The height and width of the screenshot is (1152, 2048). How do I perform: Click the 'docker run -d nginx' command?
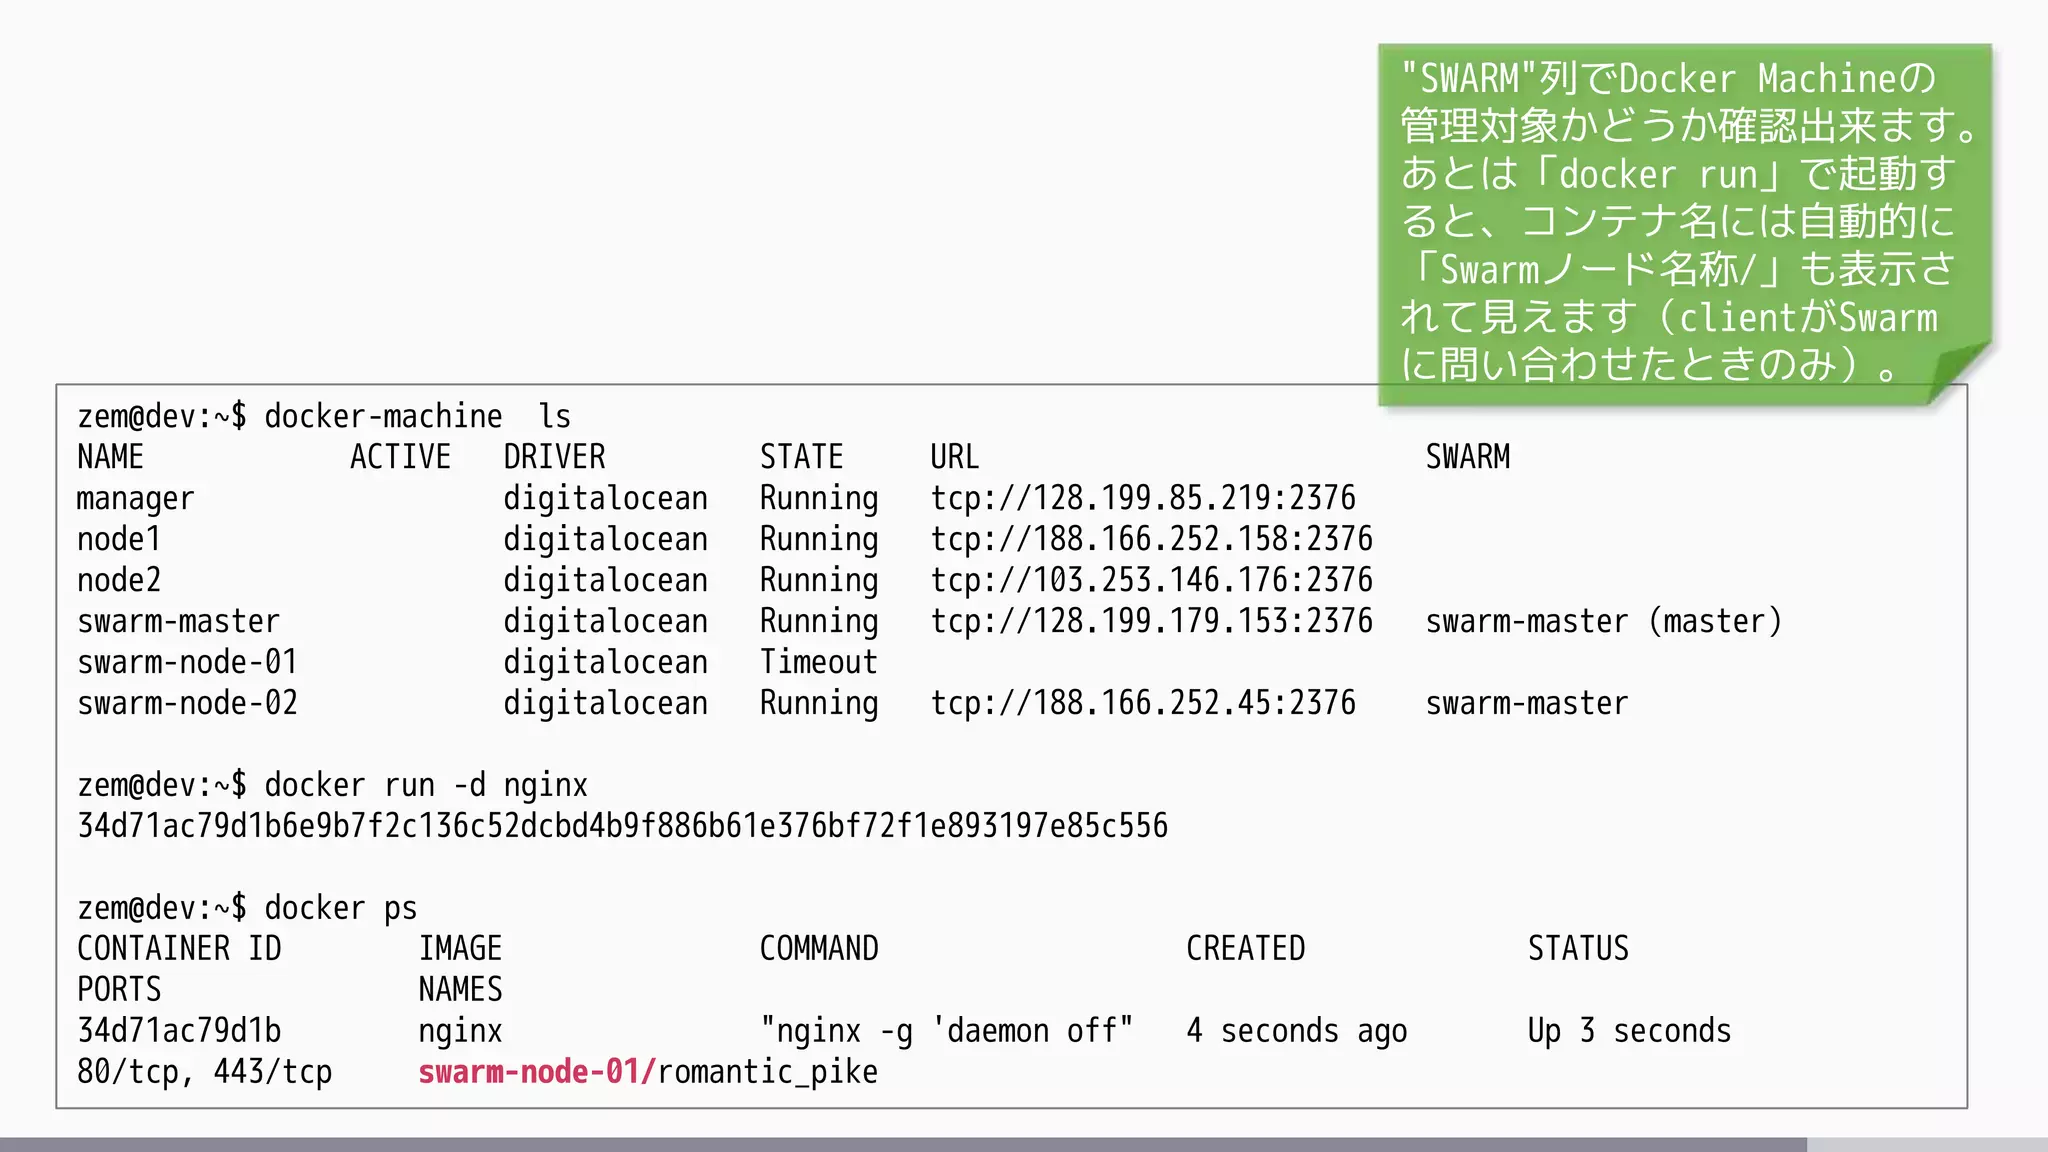(426, 785)
